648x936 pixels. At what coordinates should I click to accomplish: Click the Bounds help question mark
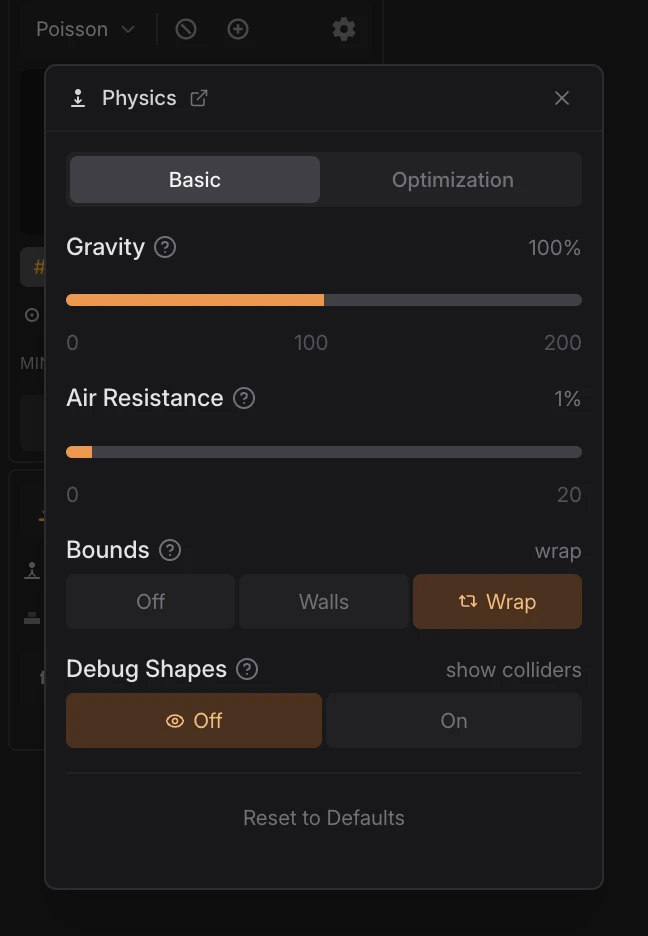tap(170, 550)
